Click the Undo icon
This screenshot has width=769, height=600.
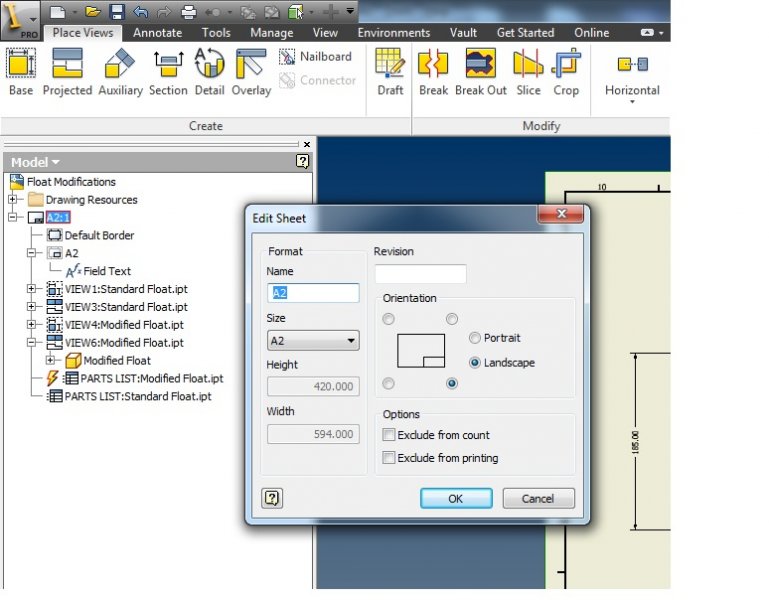(x=140, y=11)
